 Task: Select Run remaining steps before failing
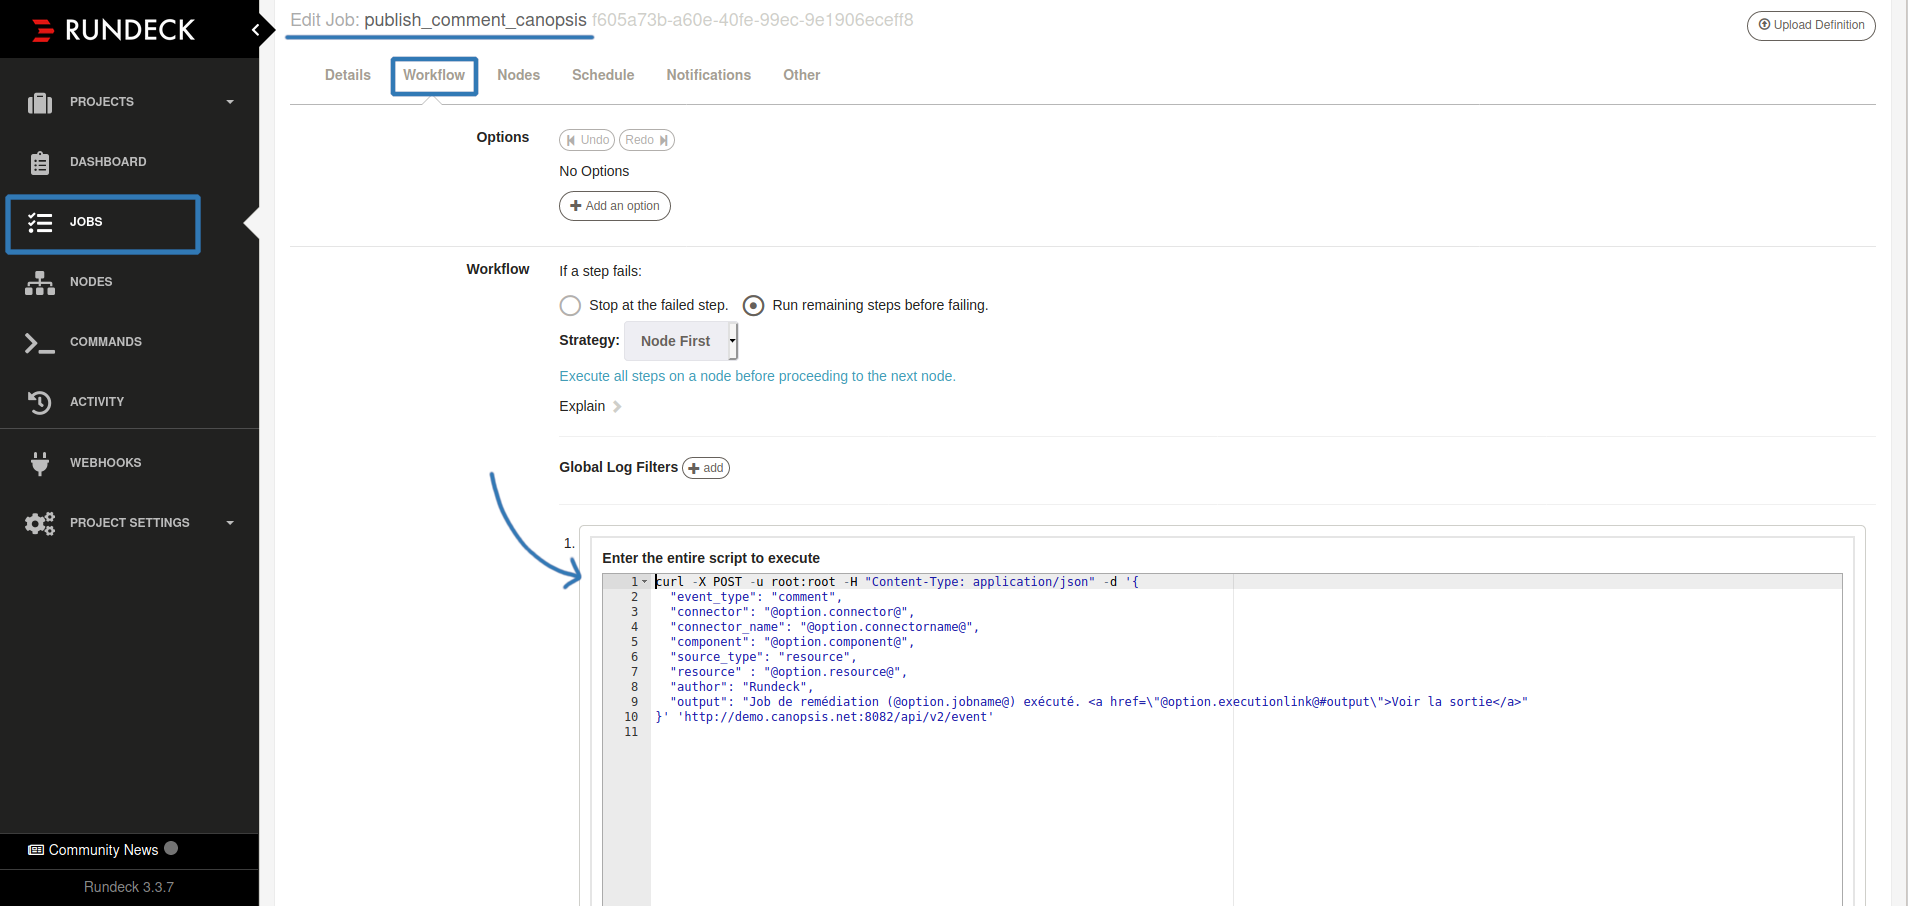click(x=754, y=305)
